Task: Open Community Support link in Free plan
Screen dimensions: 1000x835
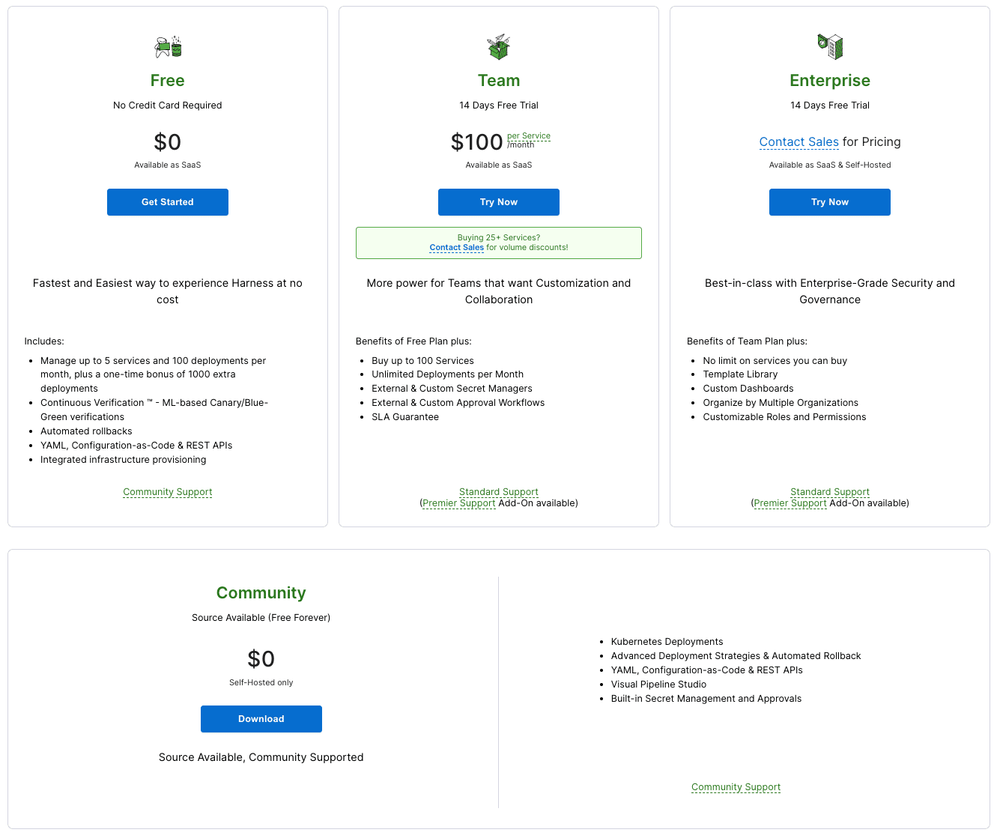Action: point(167,492)
